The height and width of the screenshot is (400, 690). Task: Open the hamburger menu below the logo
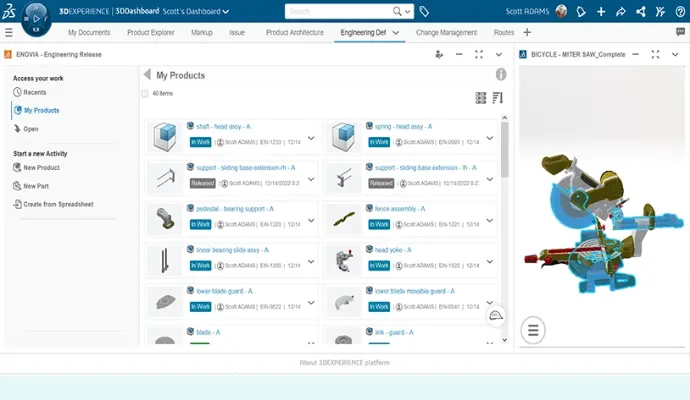[8, 32]
